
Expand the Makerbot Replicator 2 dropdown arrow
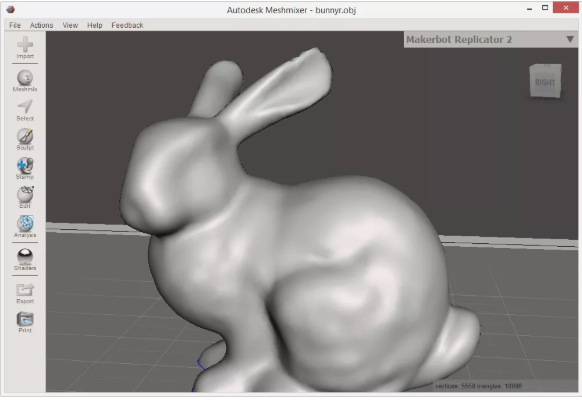coord(570,39)
